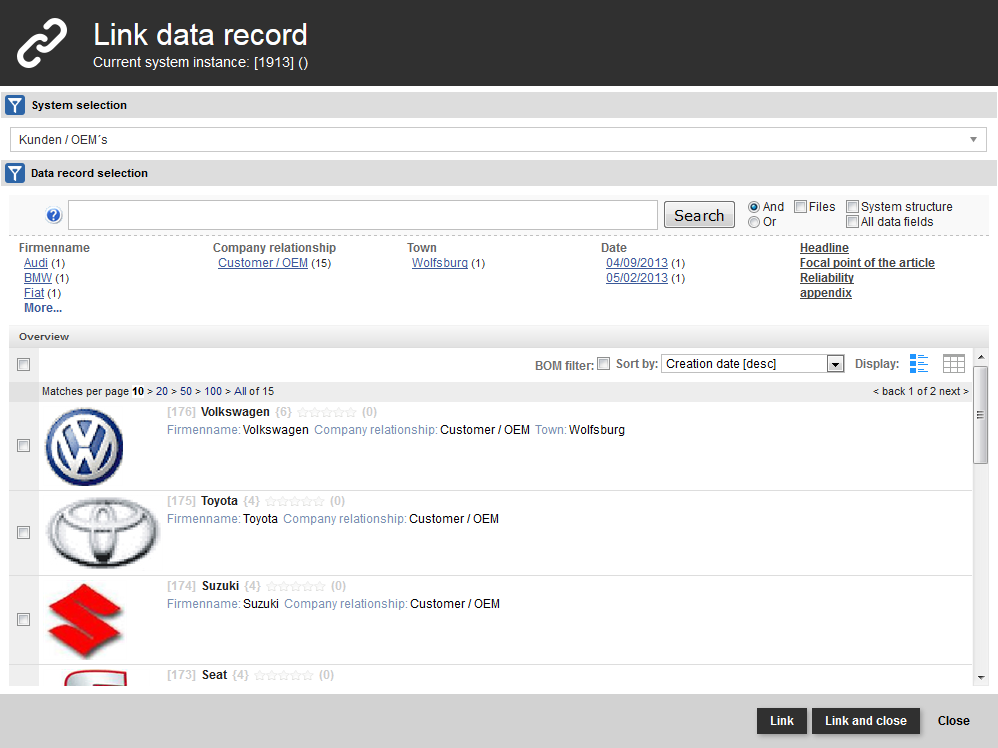Go to next results page

click(953, 392)
